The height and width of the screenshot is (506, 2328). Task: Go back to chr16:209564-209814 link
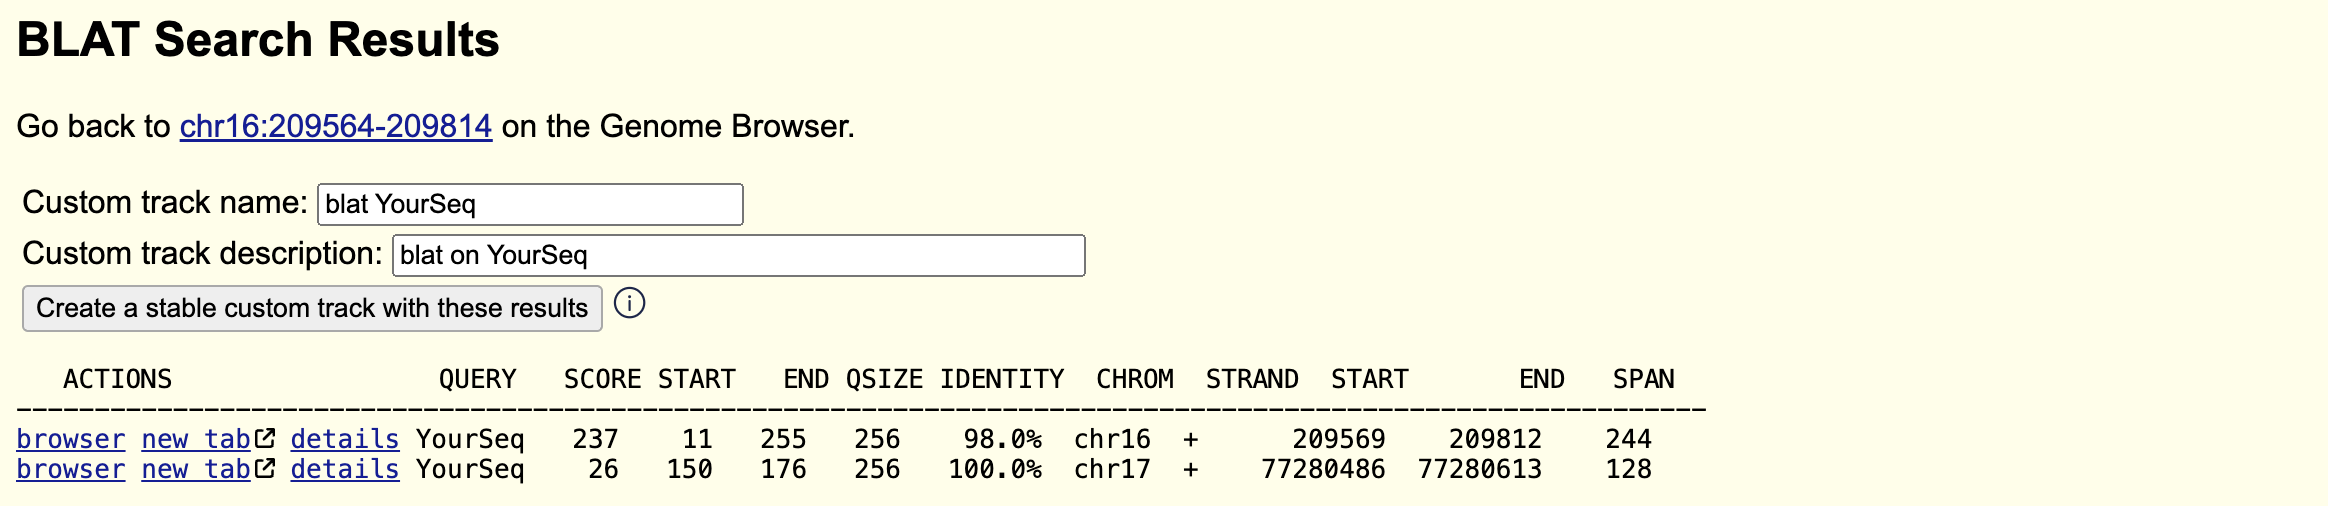(335, 126)
